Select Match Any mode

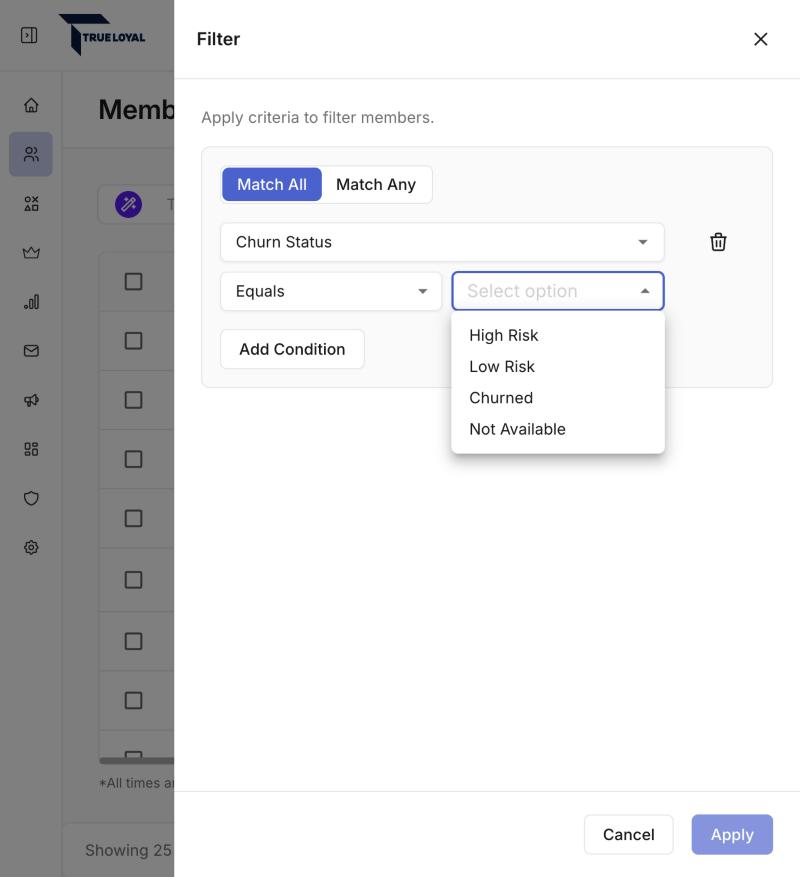point(376,185)
